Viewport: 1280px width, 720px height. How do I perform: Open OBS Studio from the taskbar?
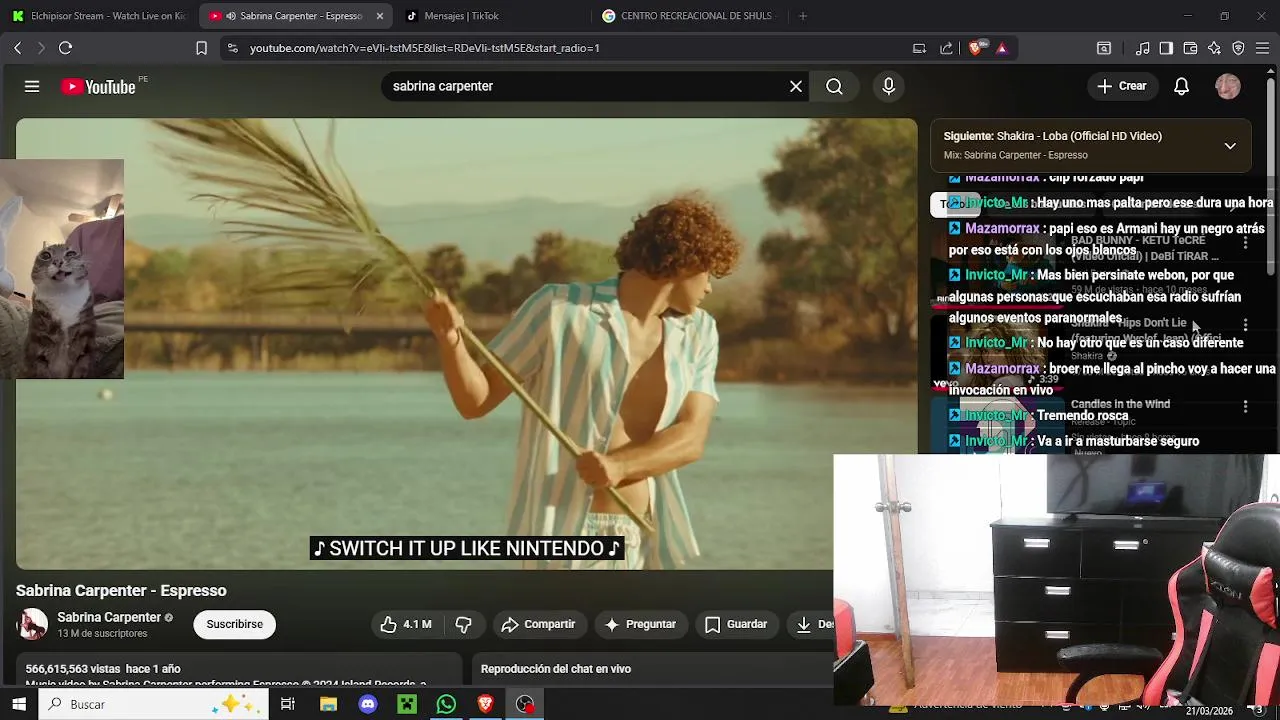(525, 704)
